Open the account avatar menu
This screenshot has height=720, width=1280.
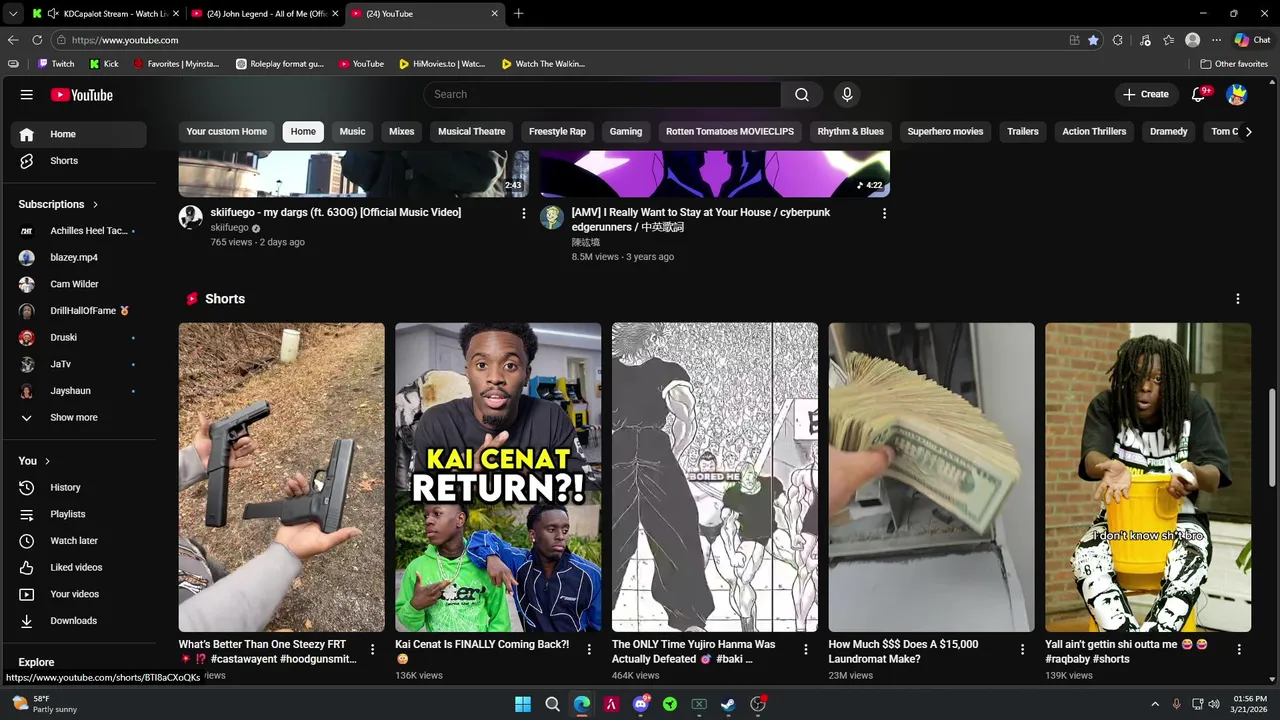[1237, 94]
